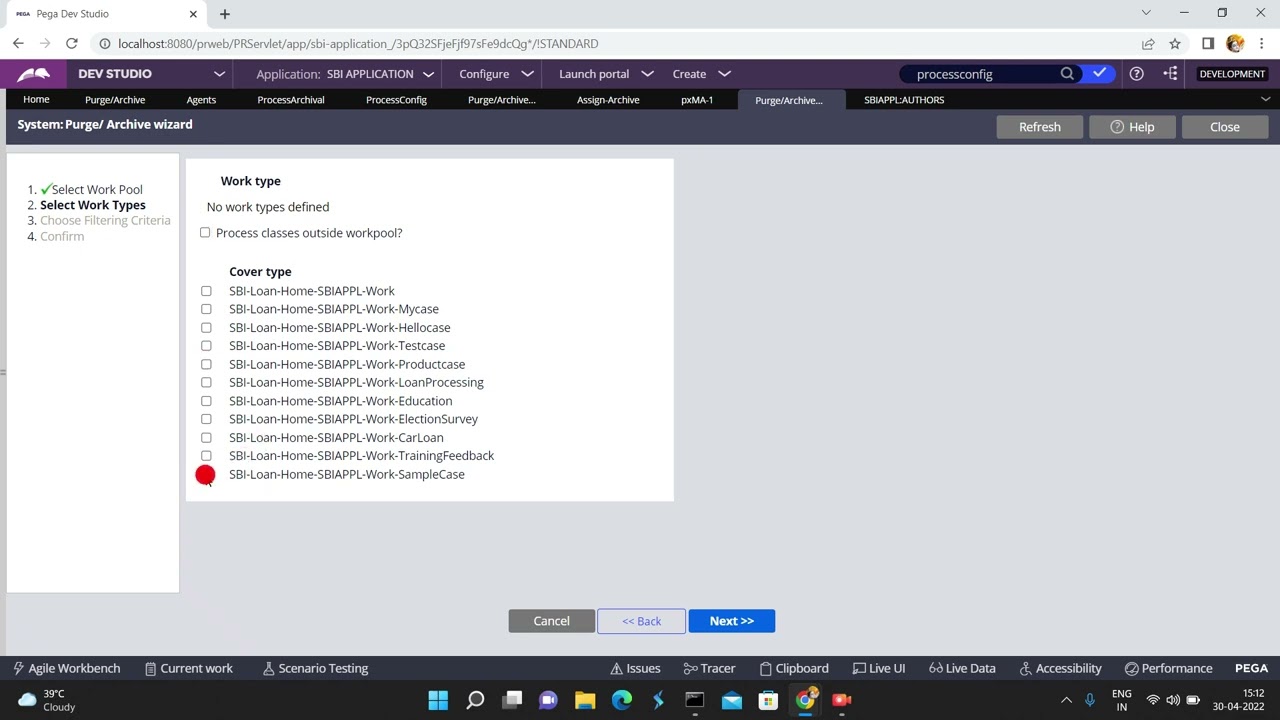The width and height of the screenshot is (1280, 720).
Task: Expand the DEV STUDIO dropdown
Action: tap(219, 74)
